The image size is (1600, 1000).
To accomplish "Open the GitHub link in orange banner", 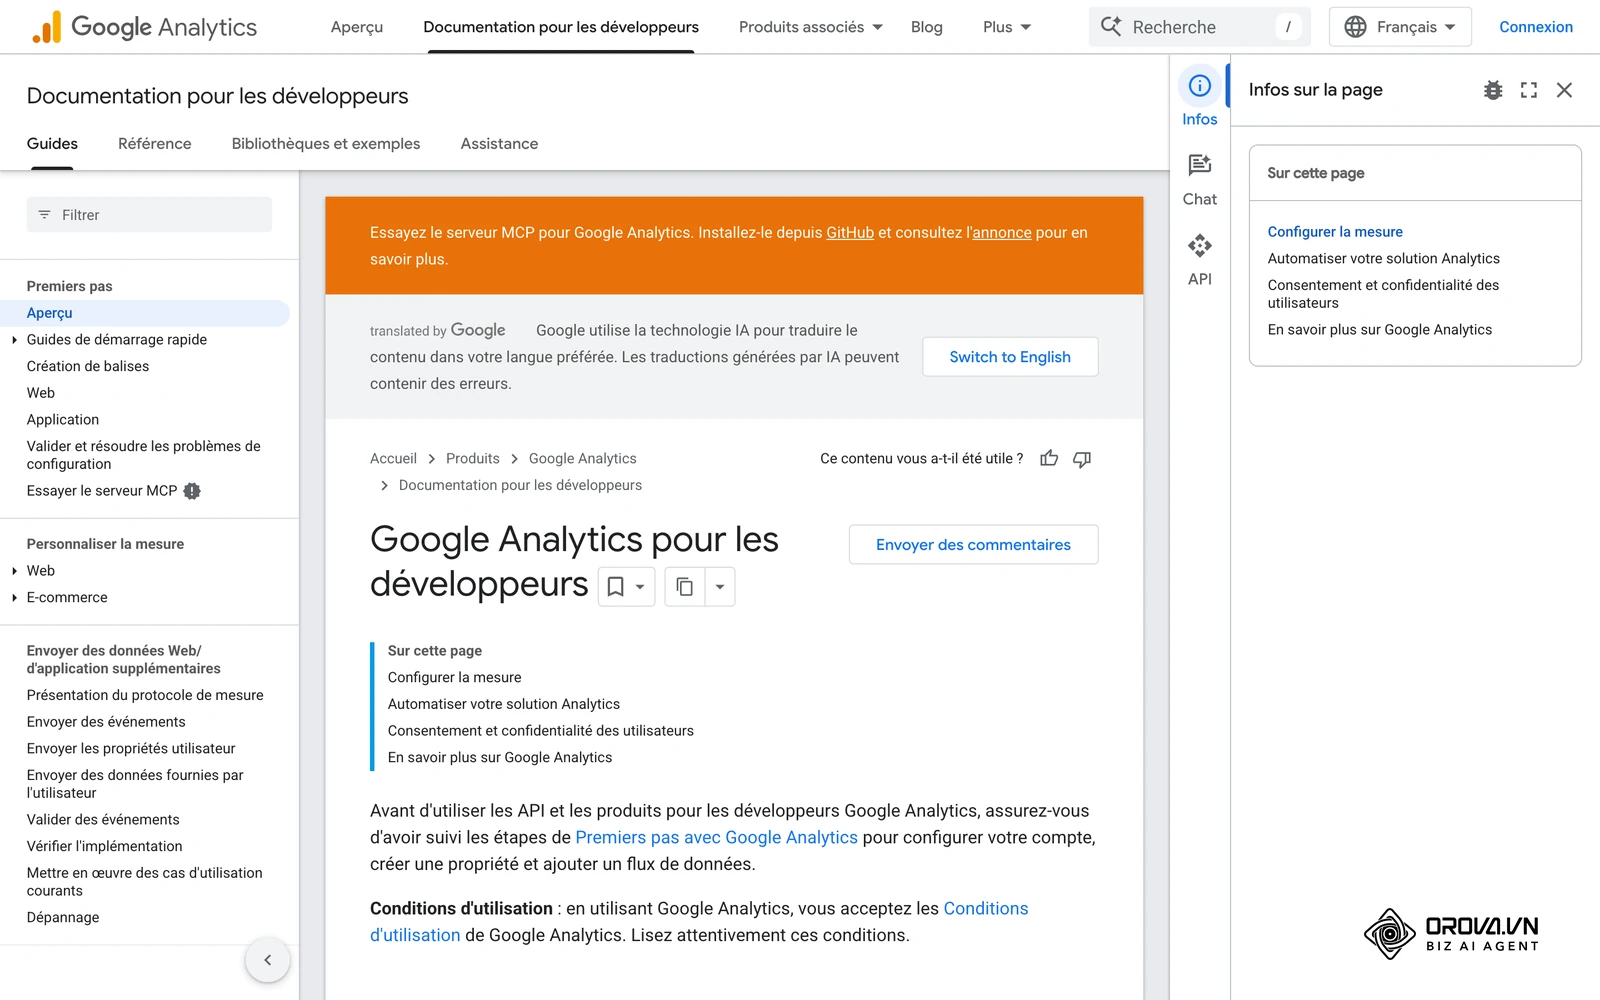I will click(x=850, y=233).
